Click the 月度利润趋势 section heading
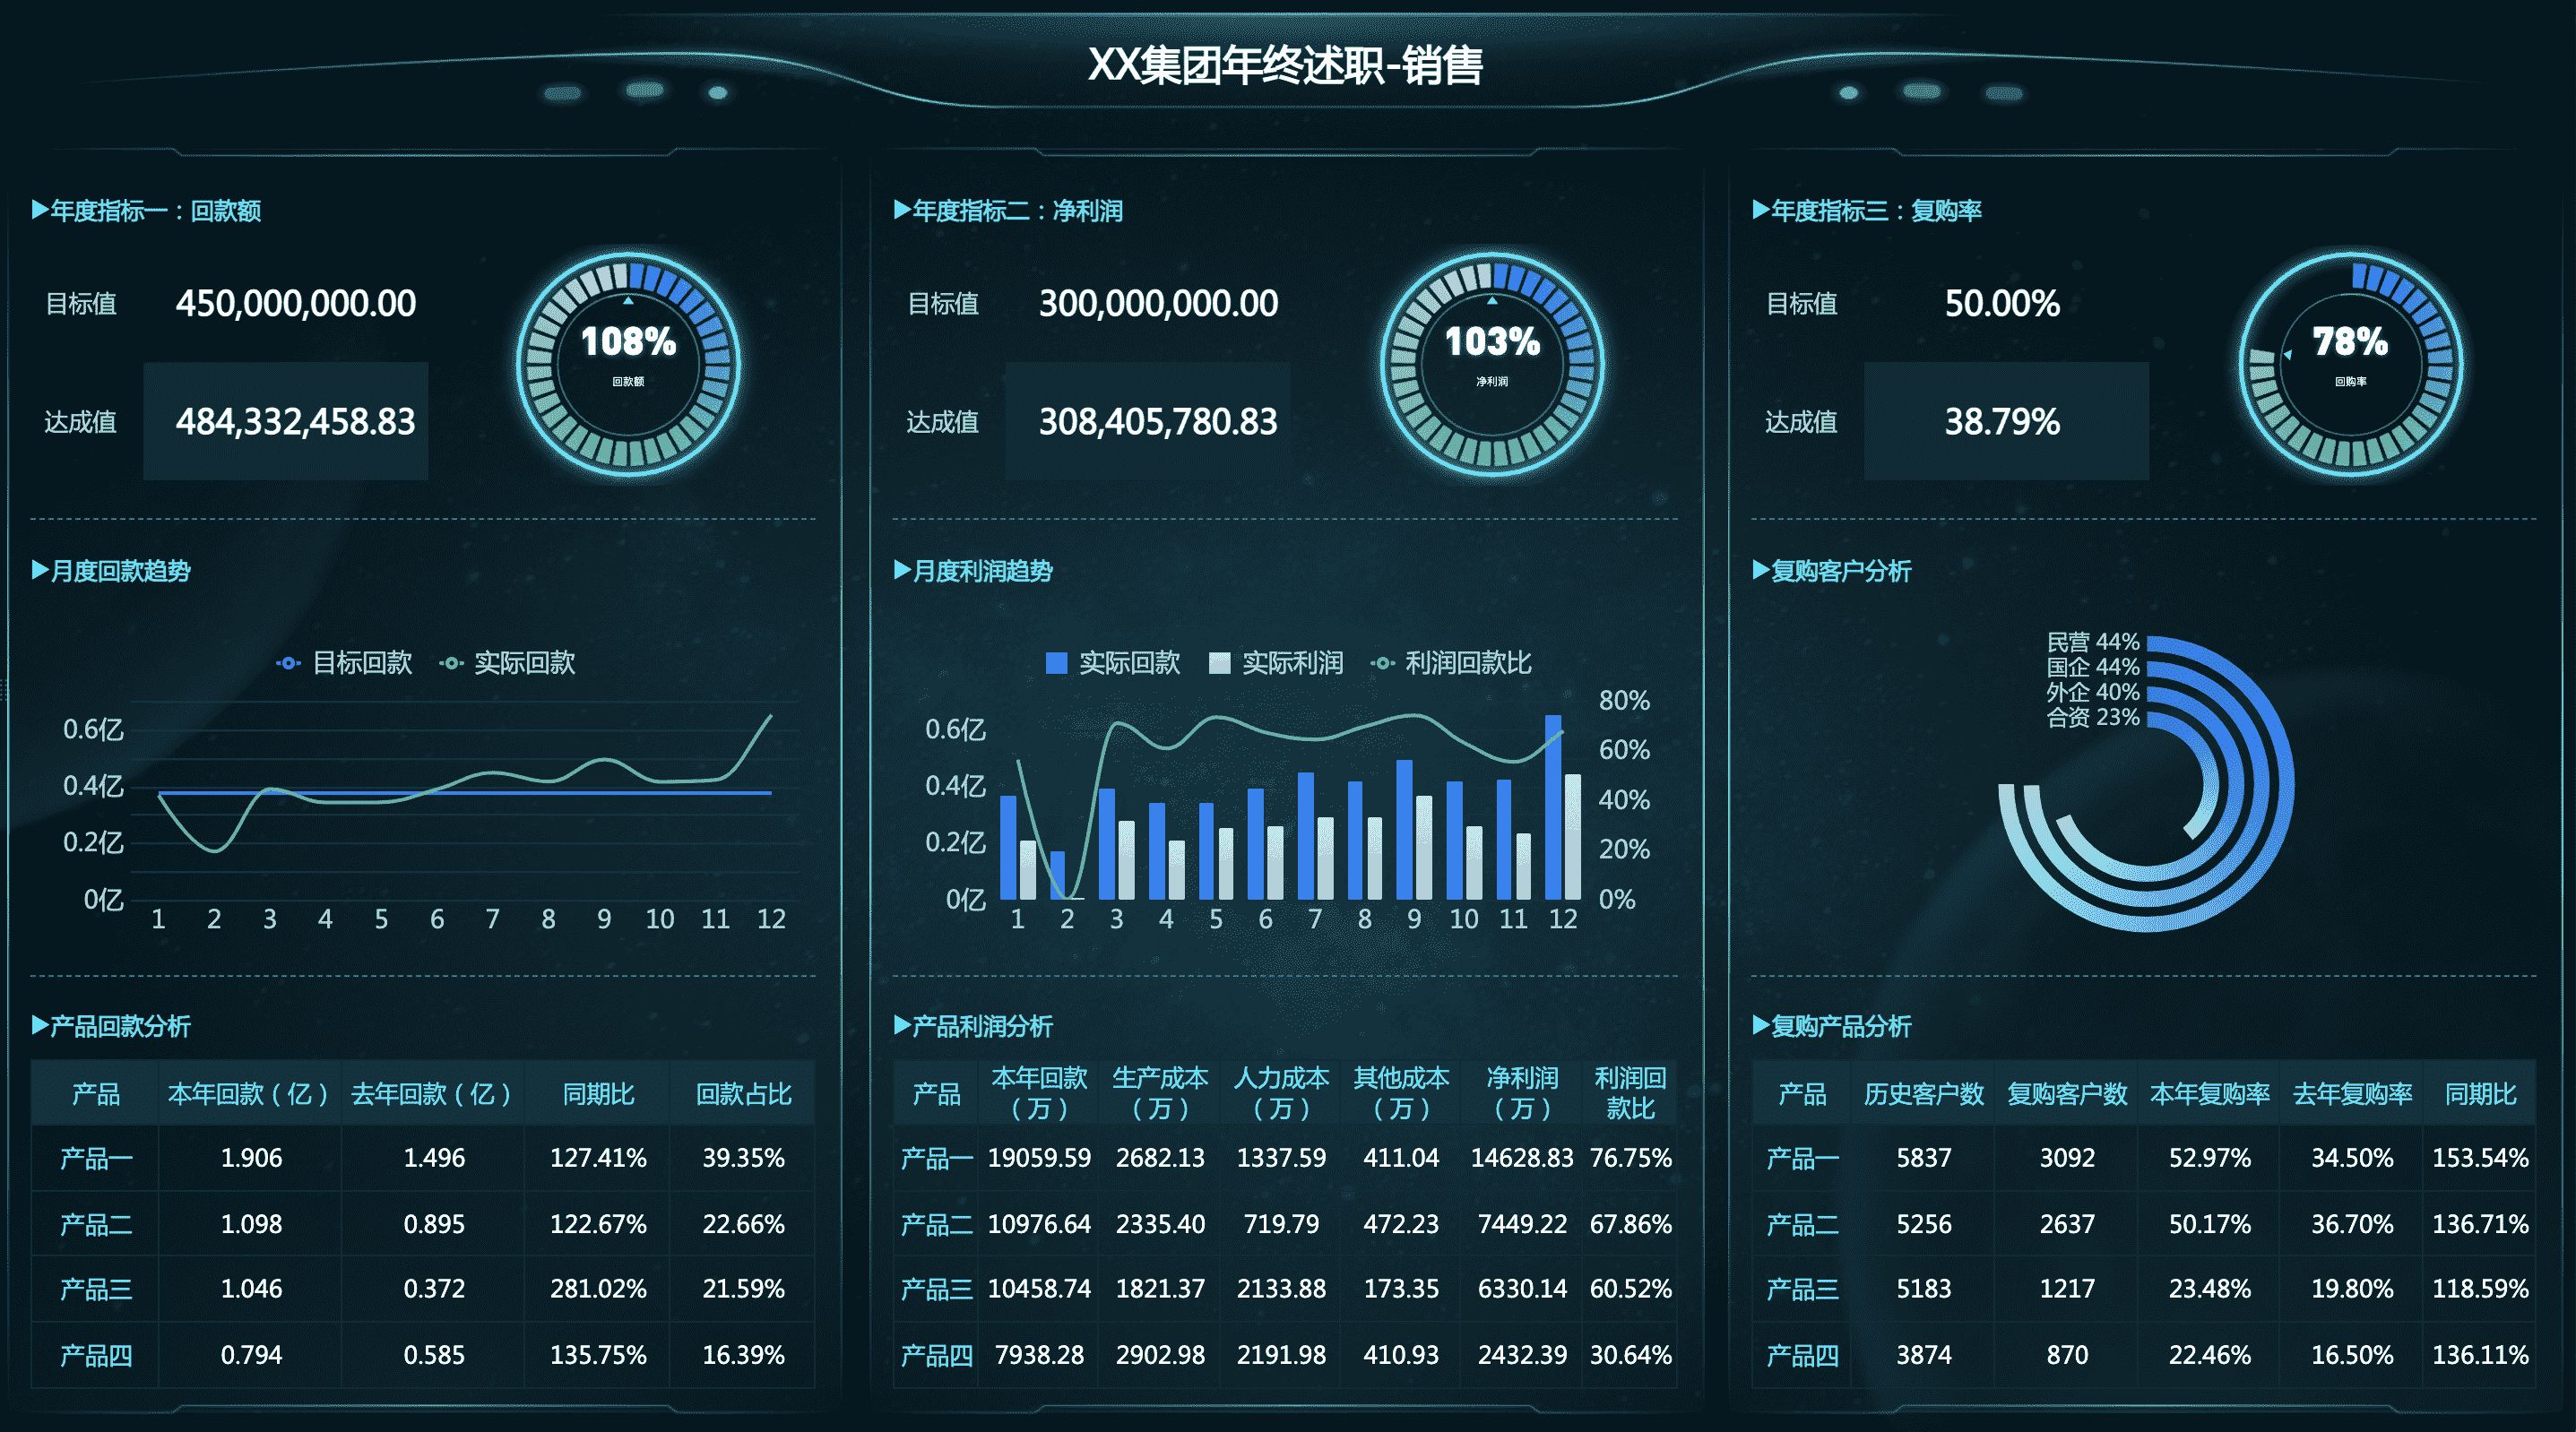 (973, 571)
